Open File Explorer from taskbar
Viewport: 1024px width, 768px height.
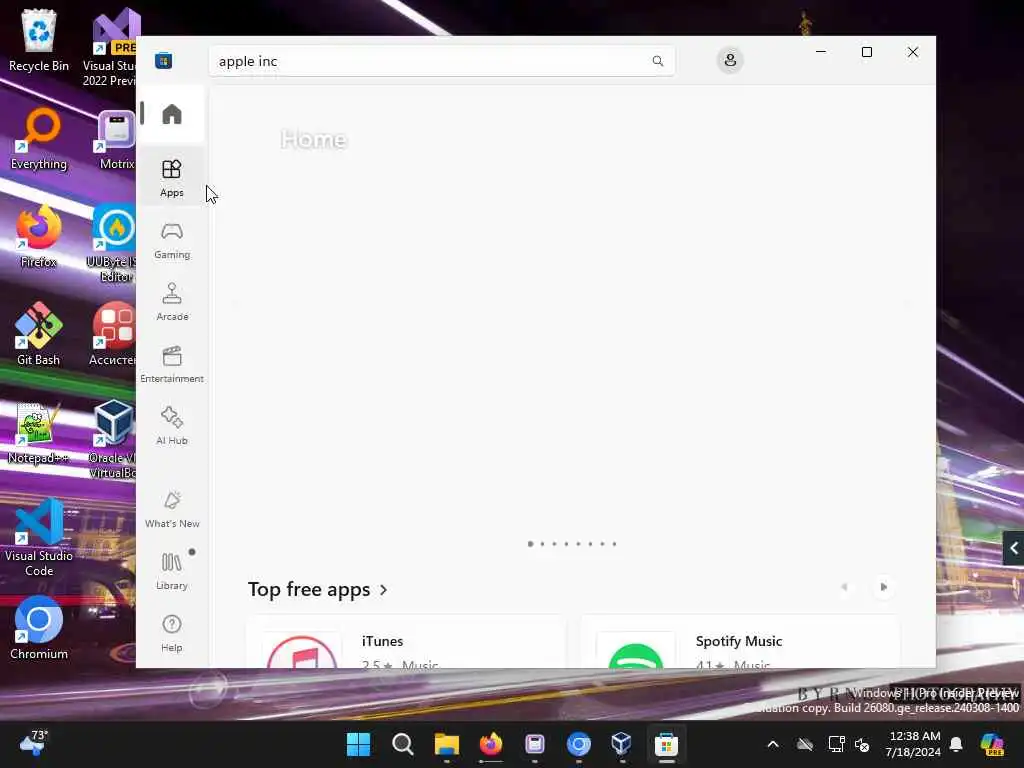point(447,744)
